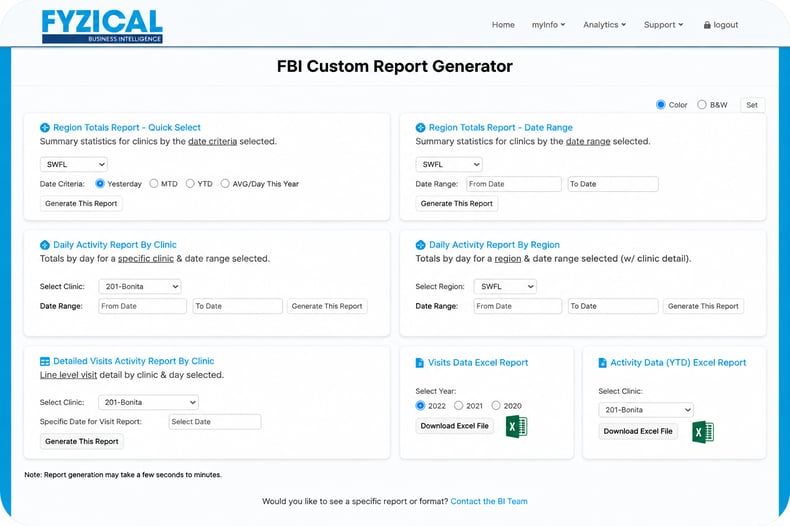Expand the Support menu

tap(664, 25)
